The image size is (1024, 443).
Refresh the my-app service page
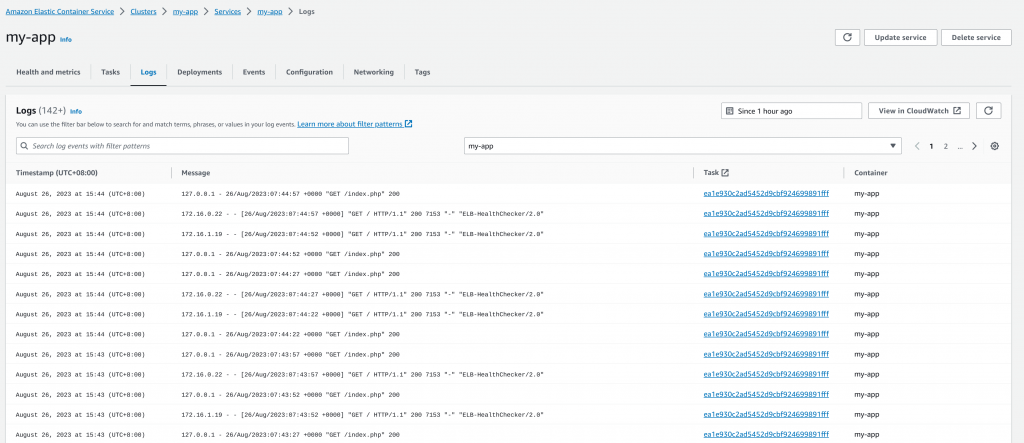[847, 37]
